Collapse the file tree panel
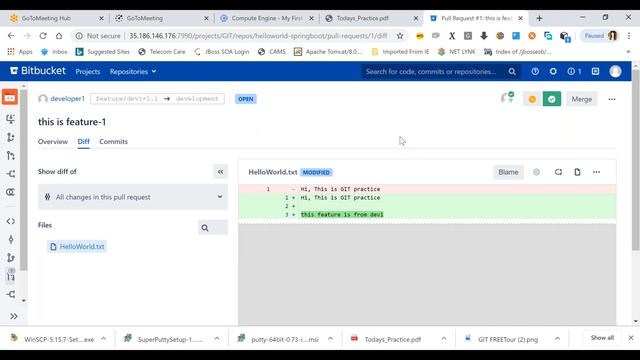640x360 pixels. (x=220, y=172)
